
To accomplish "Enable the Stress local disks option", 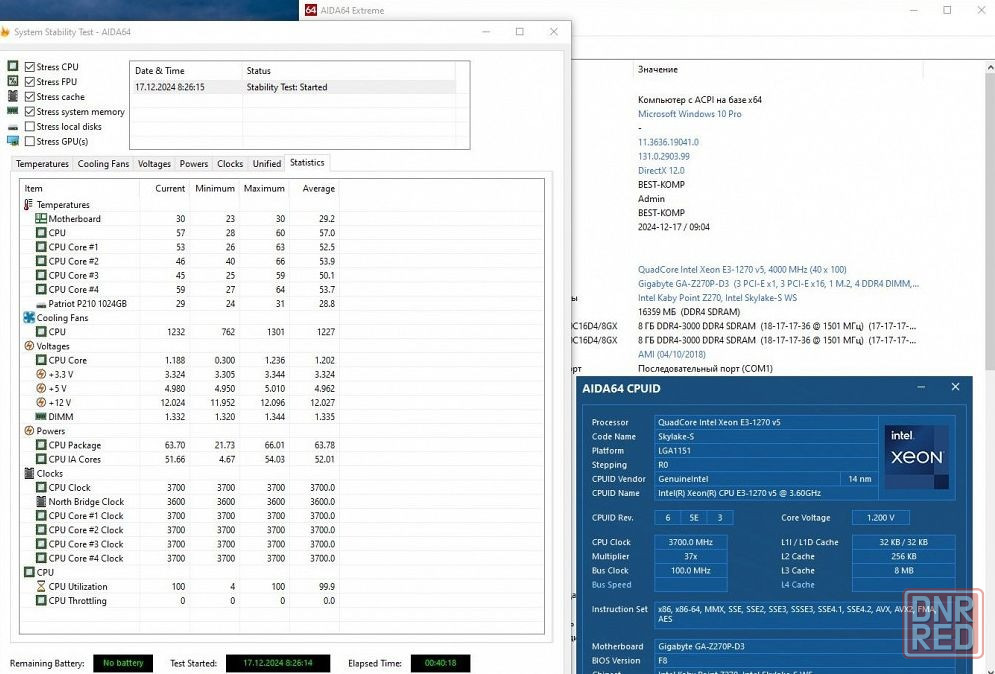I will pyautogui.click(x=30, y=126).
